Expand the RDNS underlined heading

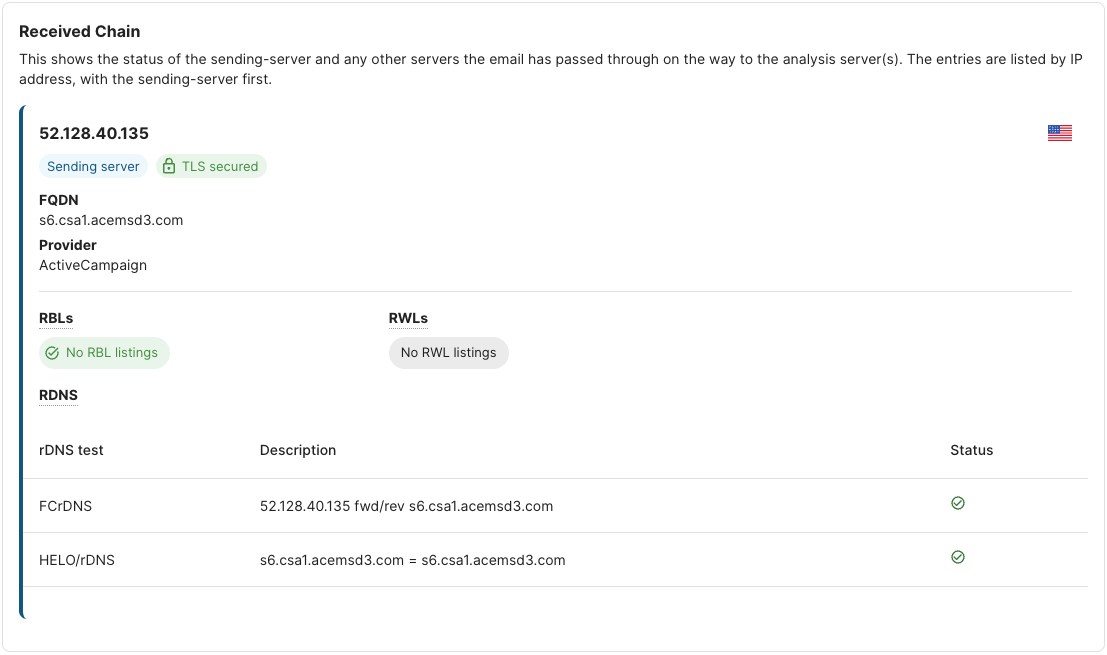tap(57, 395)
